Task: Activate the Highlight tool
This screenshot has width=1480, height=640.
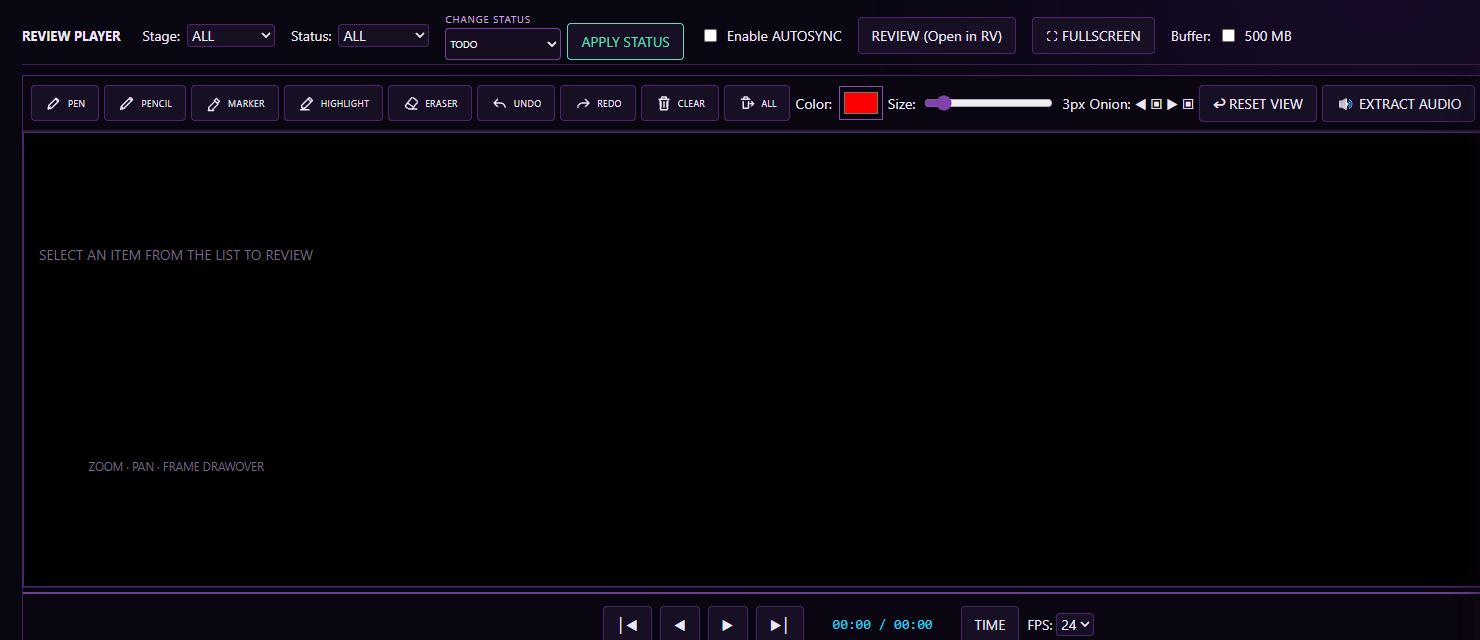Action: pyautogui.click(x=334, y=103)
